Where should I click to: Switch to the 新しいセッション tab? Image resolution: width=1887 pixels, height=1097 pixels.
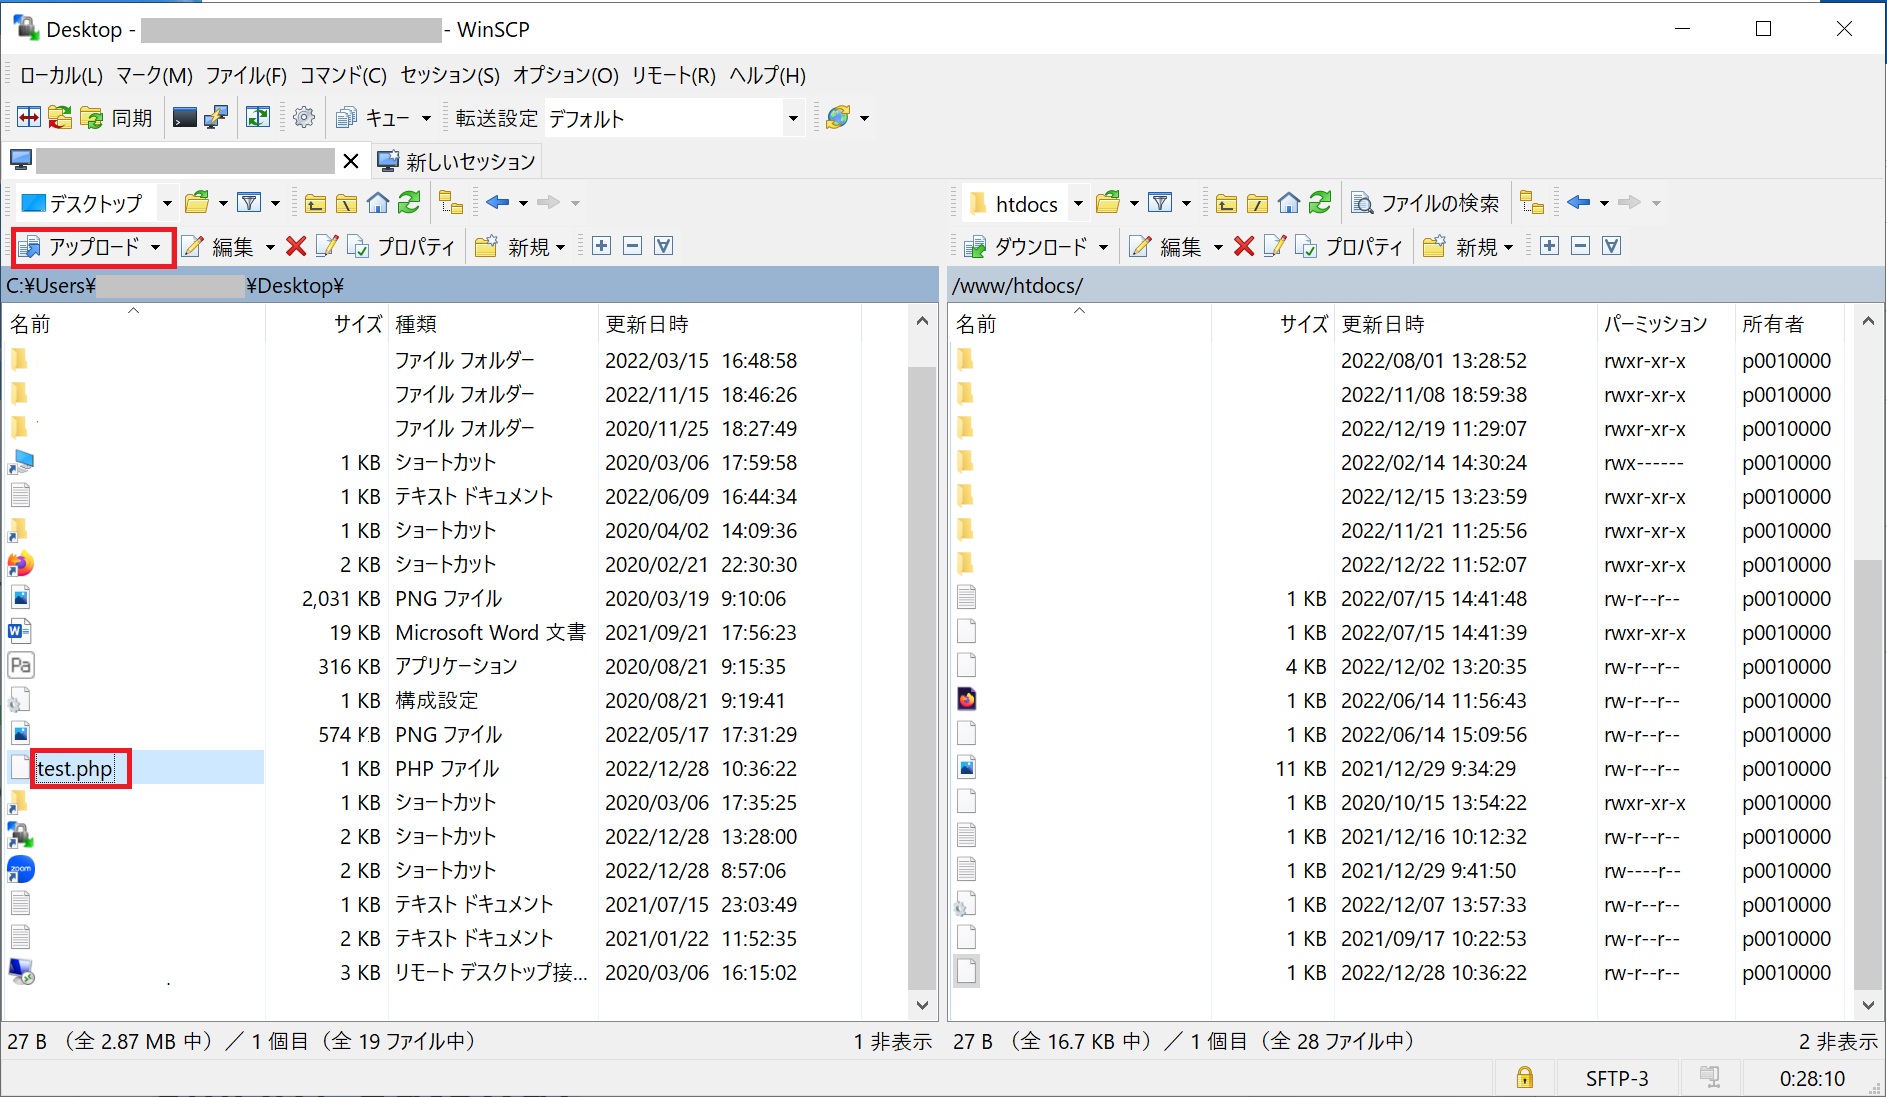457,161
